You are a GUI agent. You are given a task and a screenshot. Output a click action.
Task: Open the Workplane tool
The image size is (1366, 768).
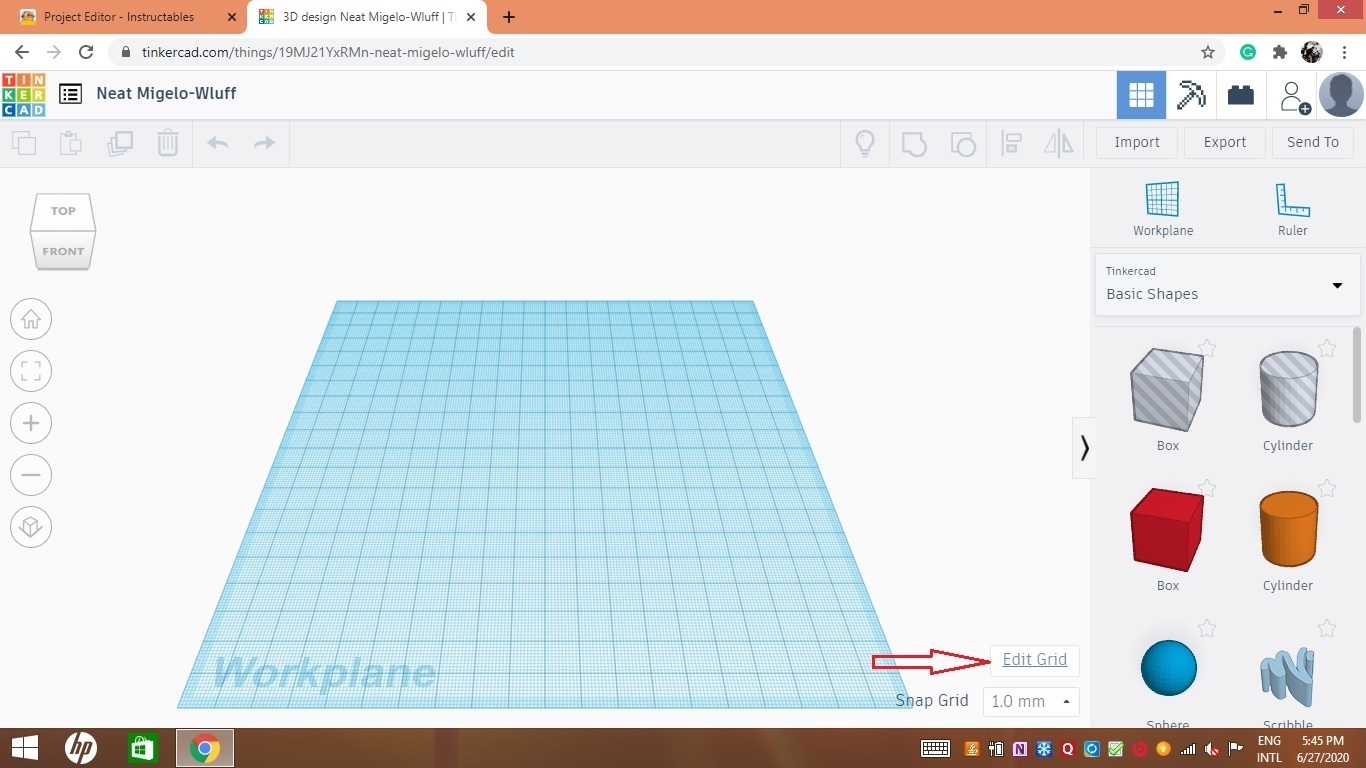point(1163,200)
